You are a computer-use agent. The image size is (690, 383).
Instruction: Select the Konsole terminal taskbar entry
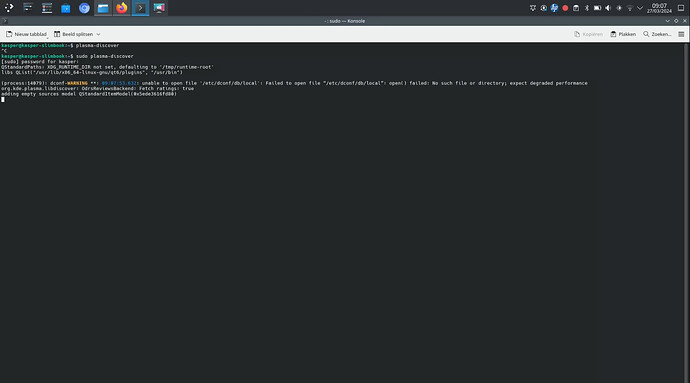(140, 8)
